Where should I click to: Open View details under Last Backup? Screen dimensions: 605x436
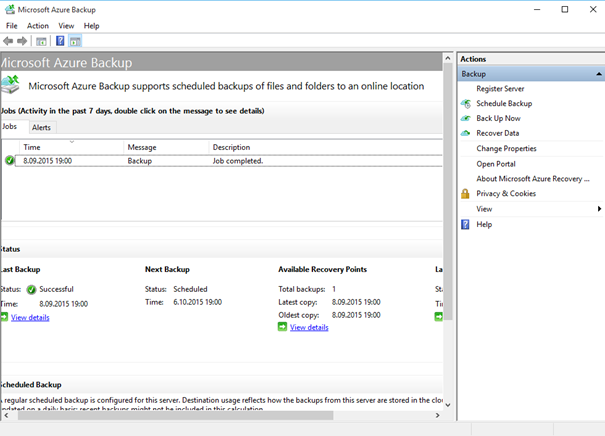30,317
